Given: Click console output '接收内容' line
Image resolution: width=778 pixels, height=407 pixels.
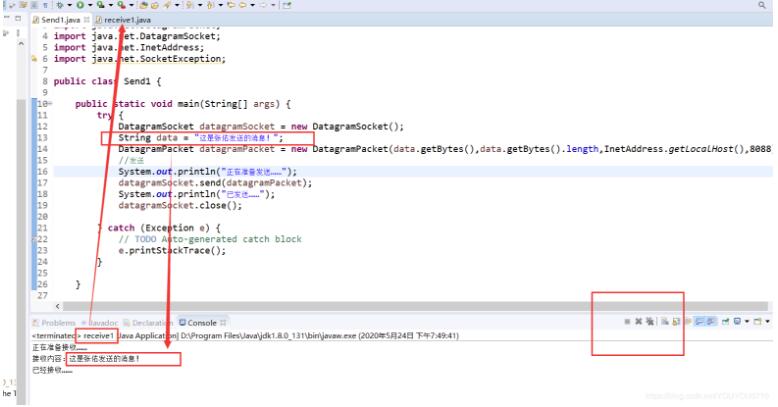Looking at the screenshot, I should (x=86, y=358).
